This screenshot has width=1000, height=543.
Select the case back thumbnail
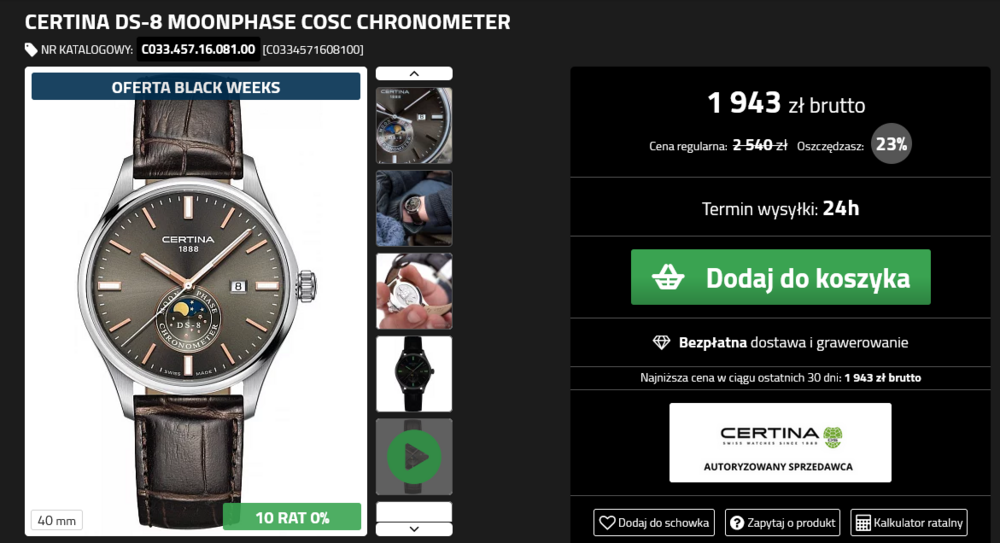click(x=414, y=291)
